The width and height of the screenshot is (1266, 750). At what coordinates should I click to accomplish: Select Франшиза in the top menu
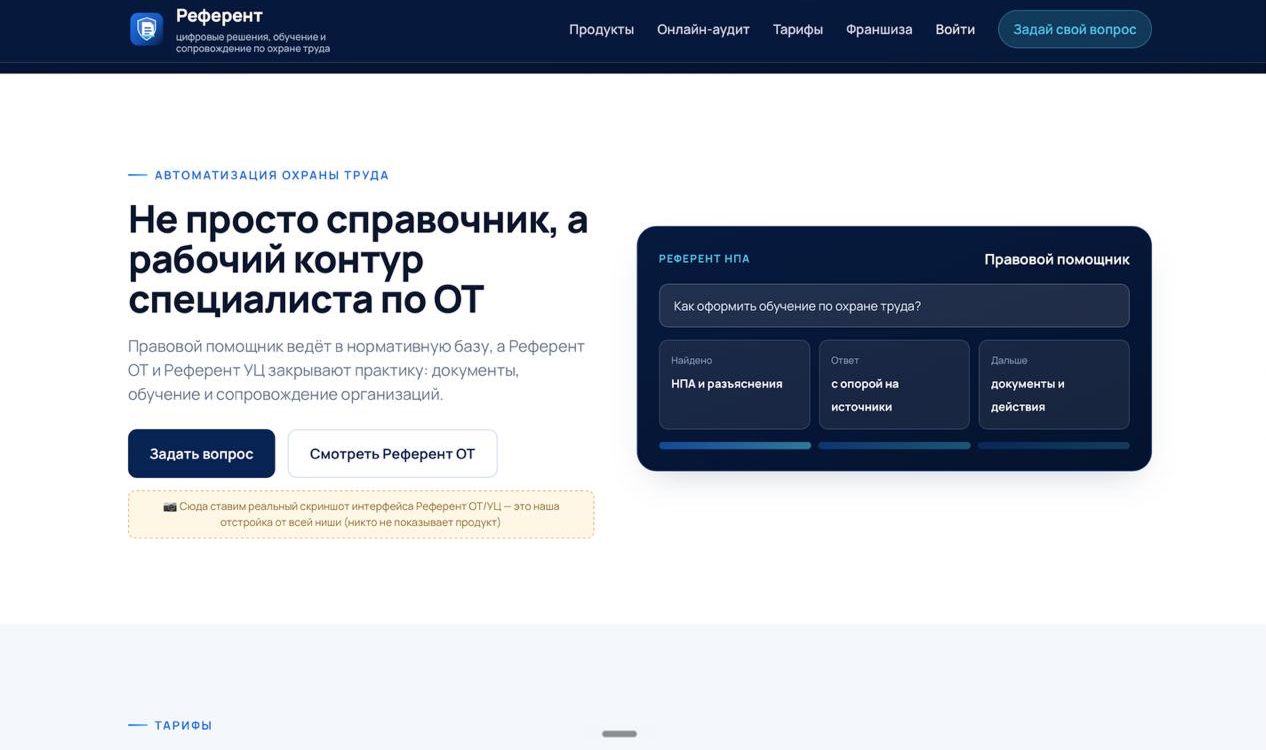coord(879,29)
